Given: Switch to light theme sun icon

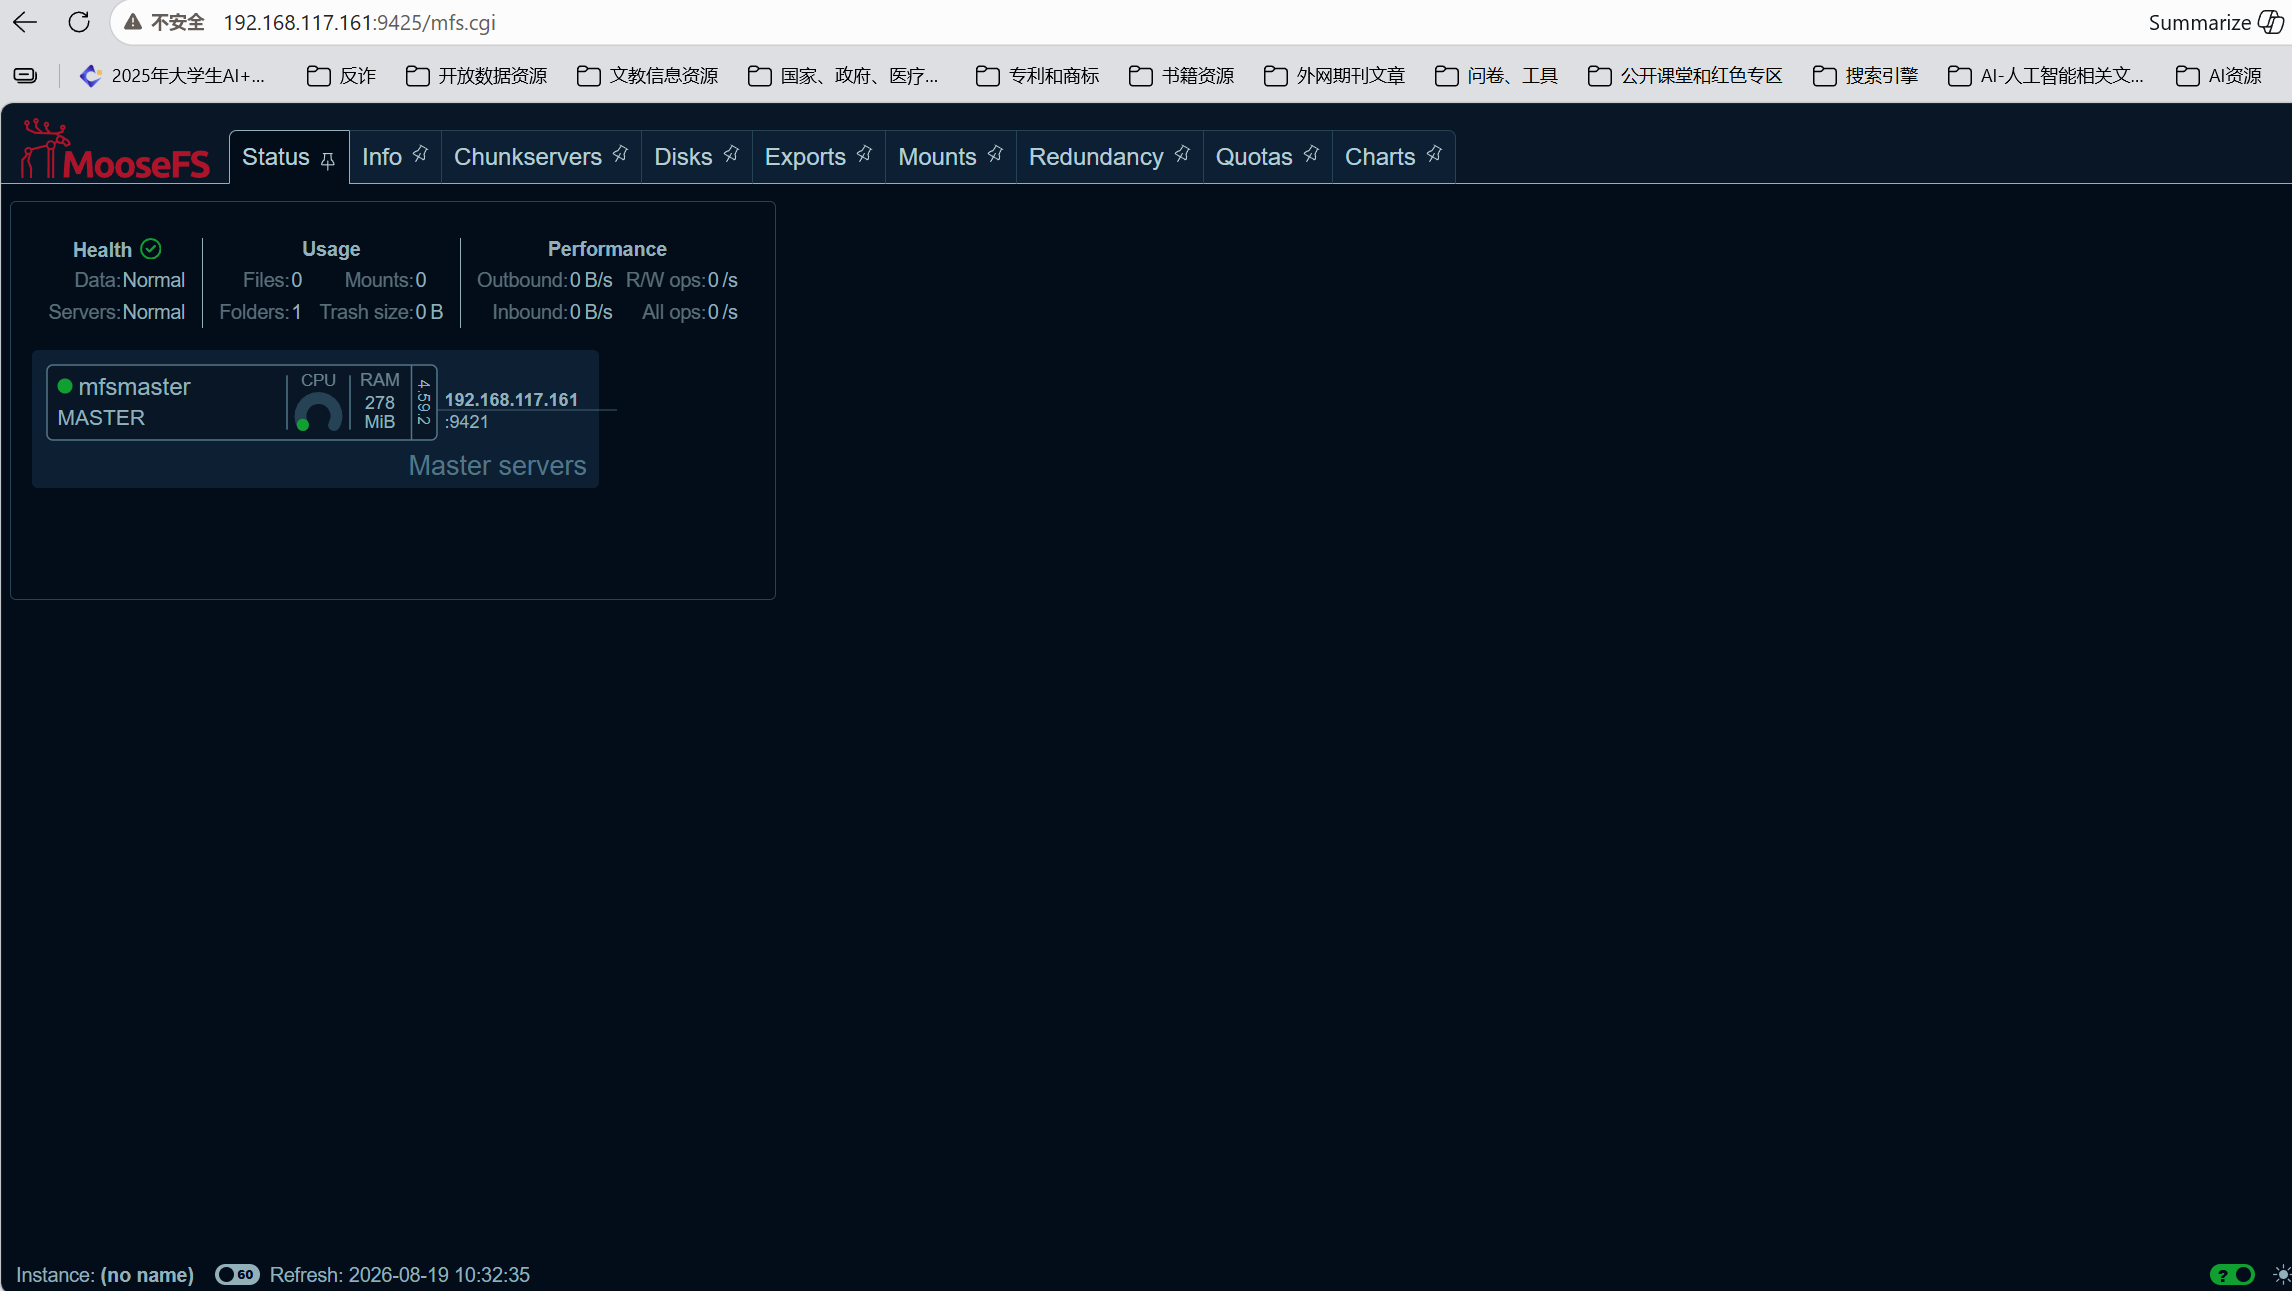Looking at the screenshot, I should pos(2280,1275).
